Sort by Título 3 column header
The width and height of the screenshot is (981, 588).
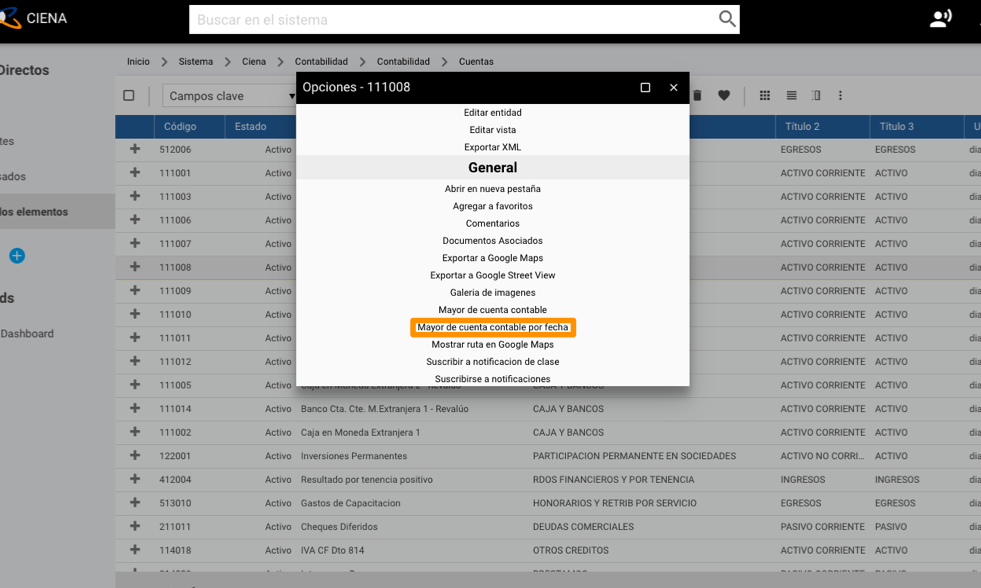click(x=897, y=126)
